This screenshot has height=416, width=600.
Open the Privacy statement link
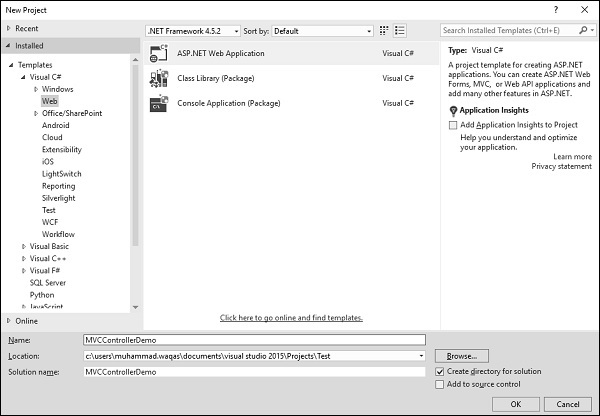pyautogui.click(x=561, y=166)
